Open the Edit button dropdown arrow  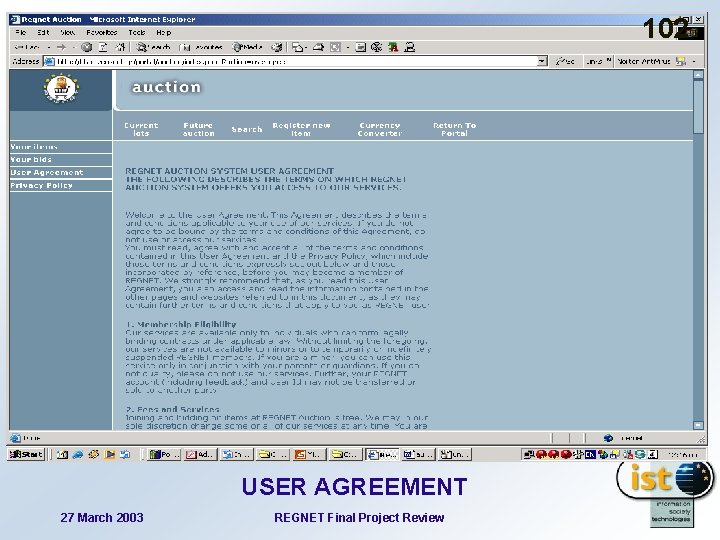tap(348, 47)
